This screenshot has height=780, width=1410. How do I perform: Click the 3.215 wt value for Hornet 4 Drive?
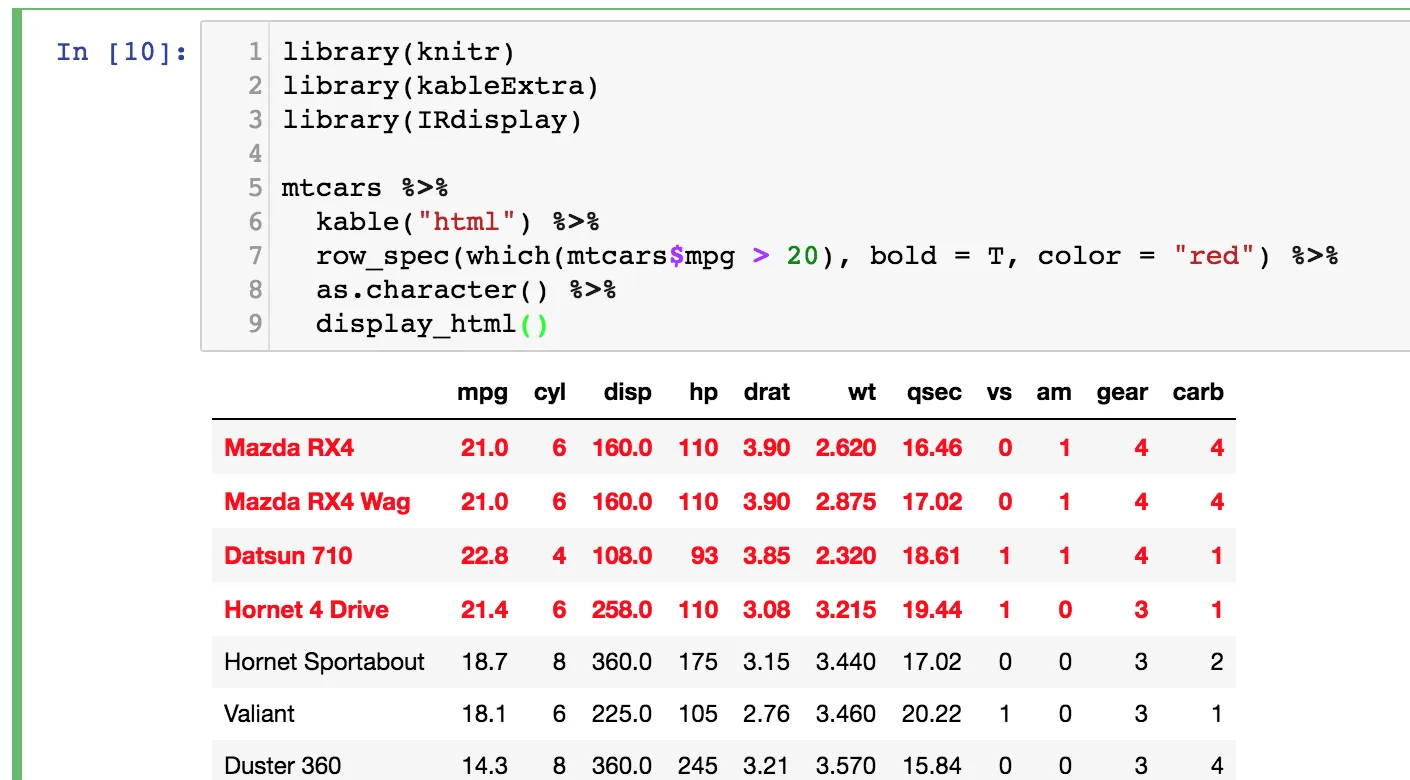click(846, 610)
